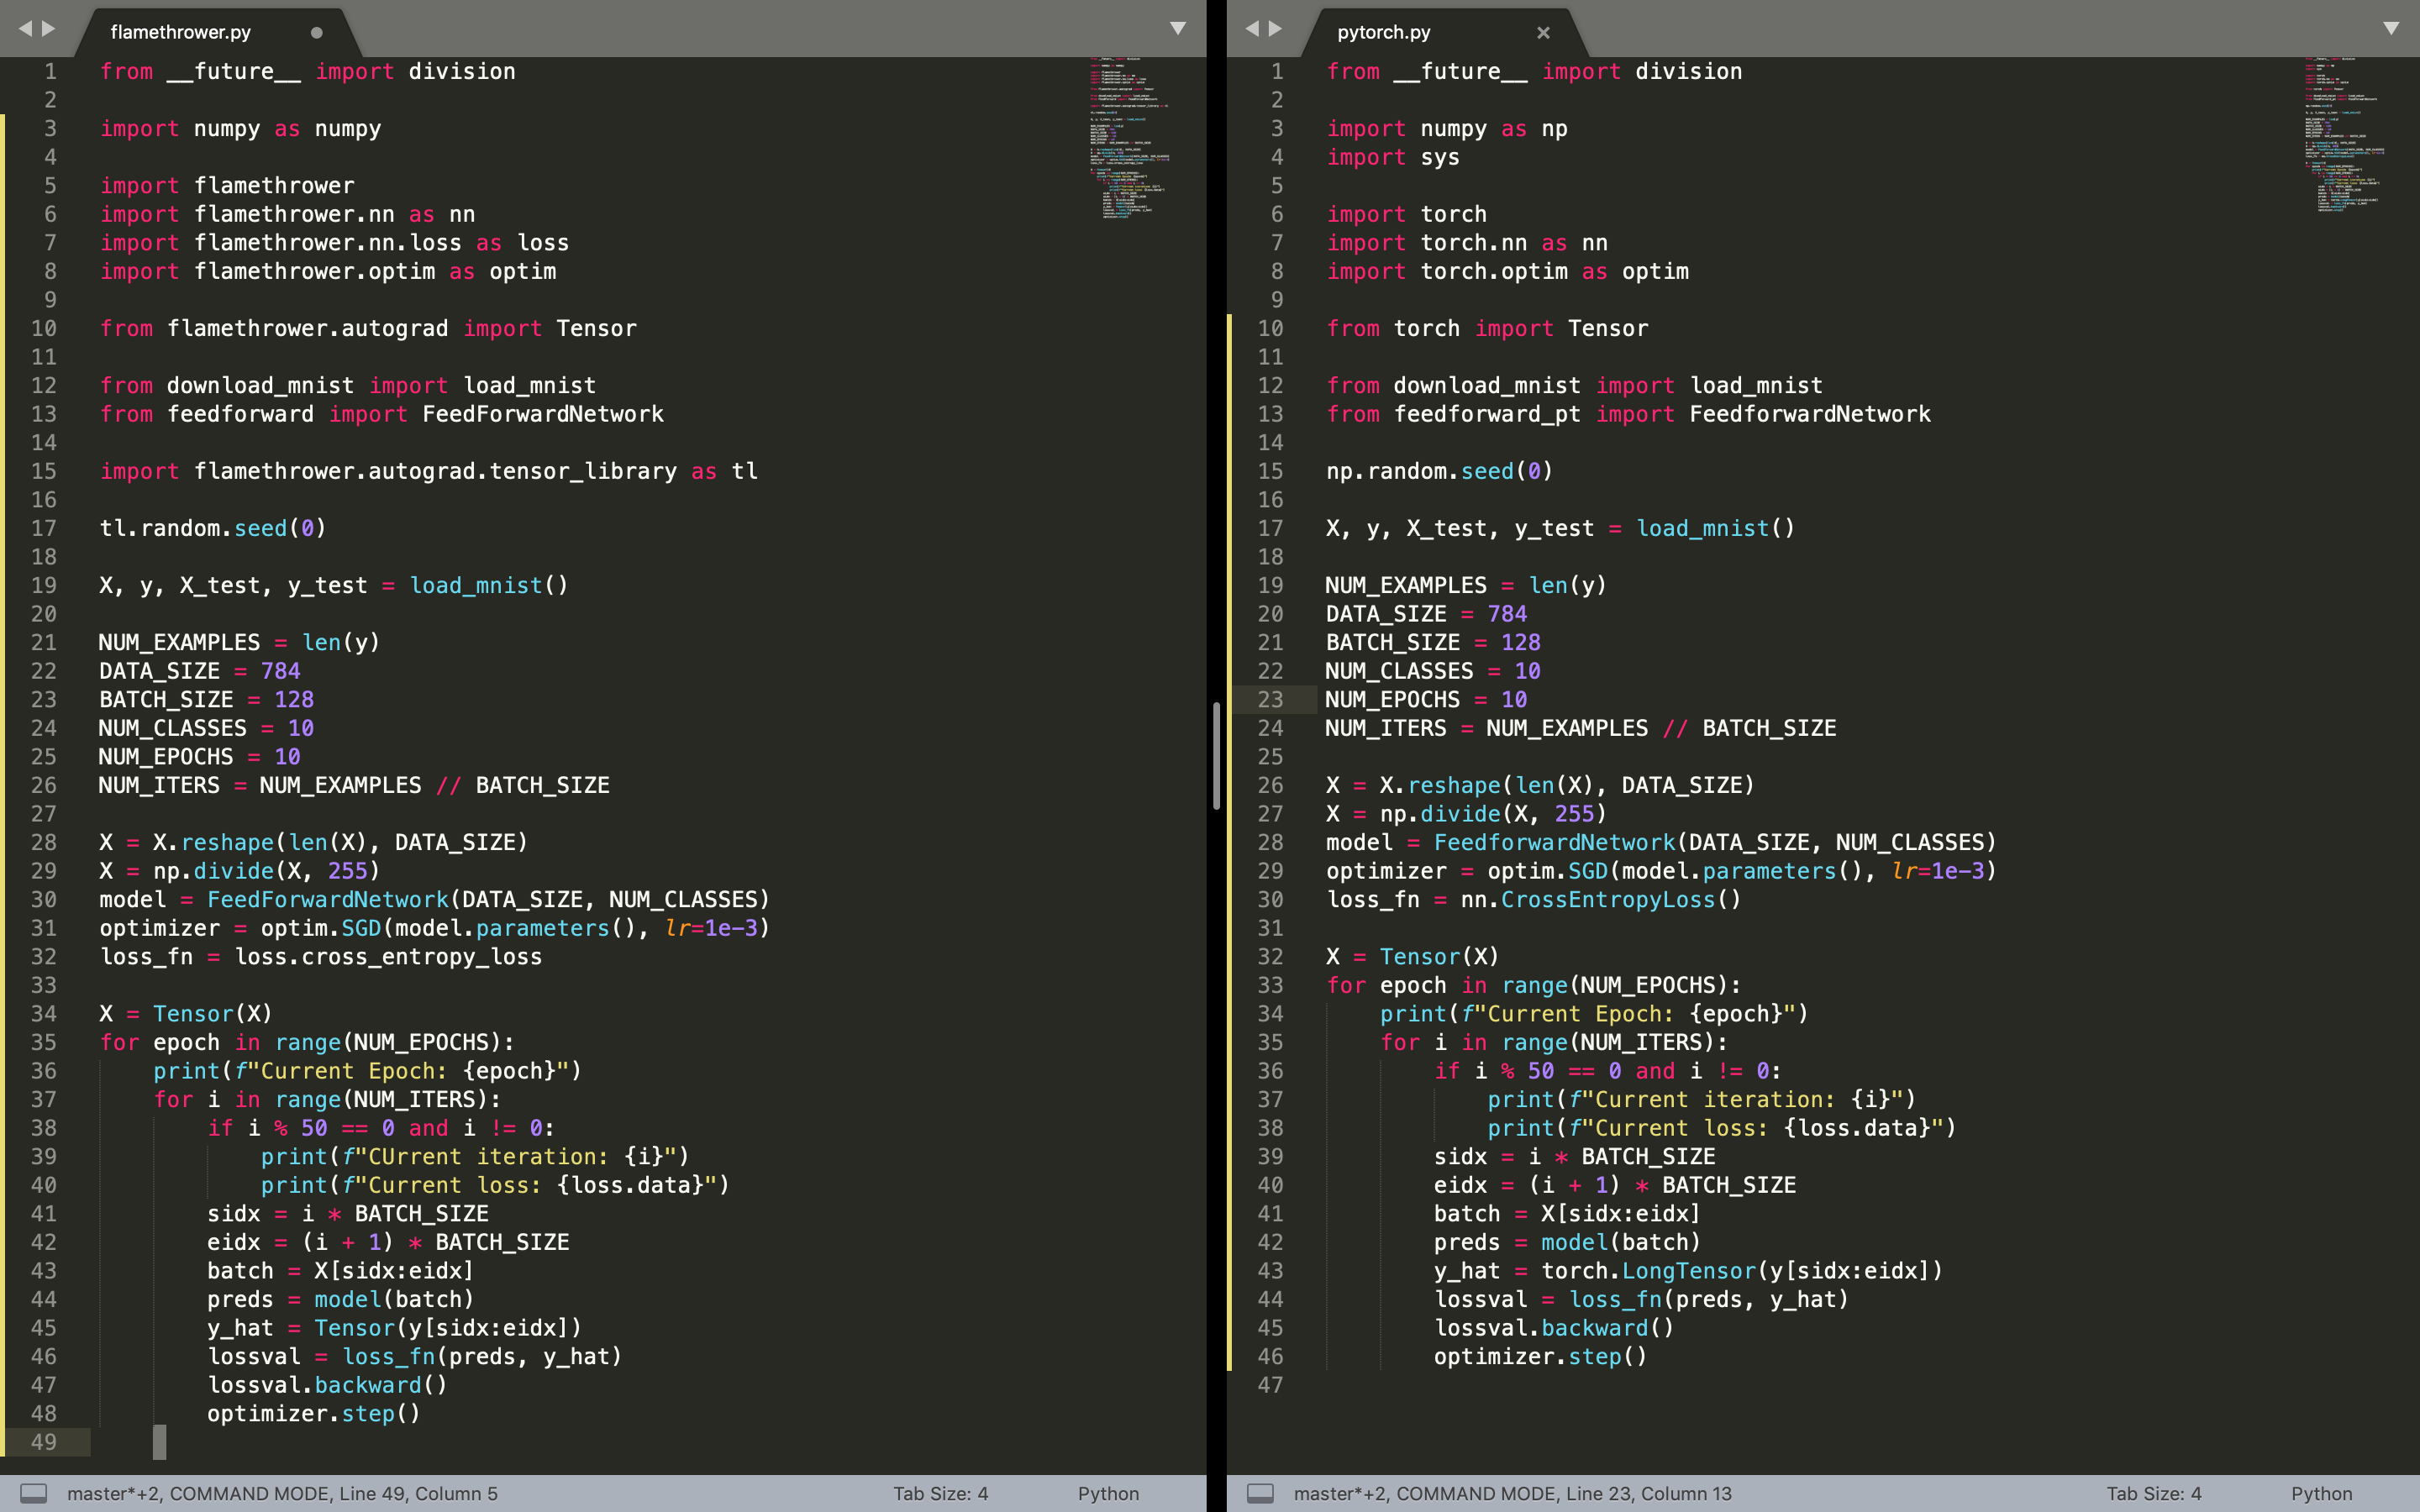Go to next tab in left pane
This screenshot has width=2420, height=1512.
pyautogui.click(x=48, y=29)
